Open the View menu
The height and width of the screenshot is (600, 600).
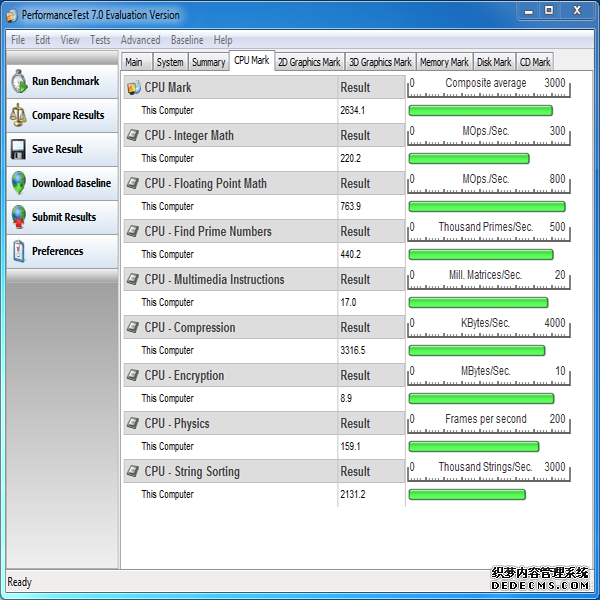[70, 40]
